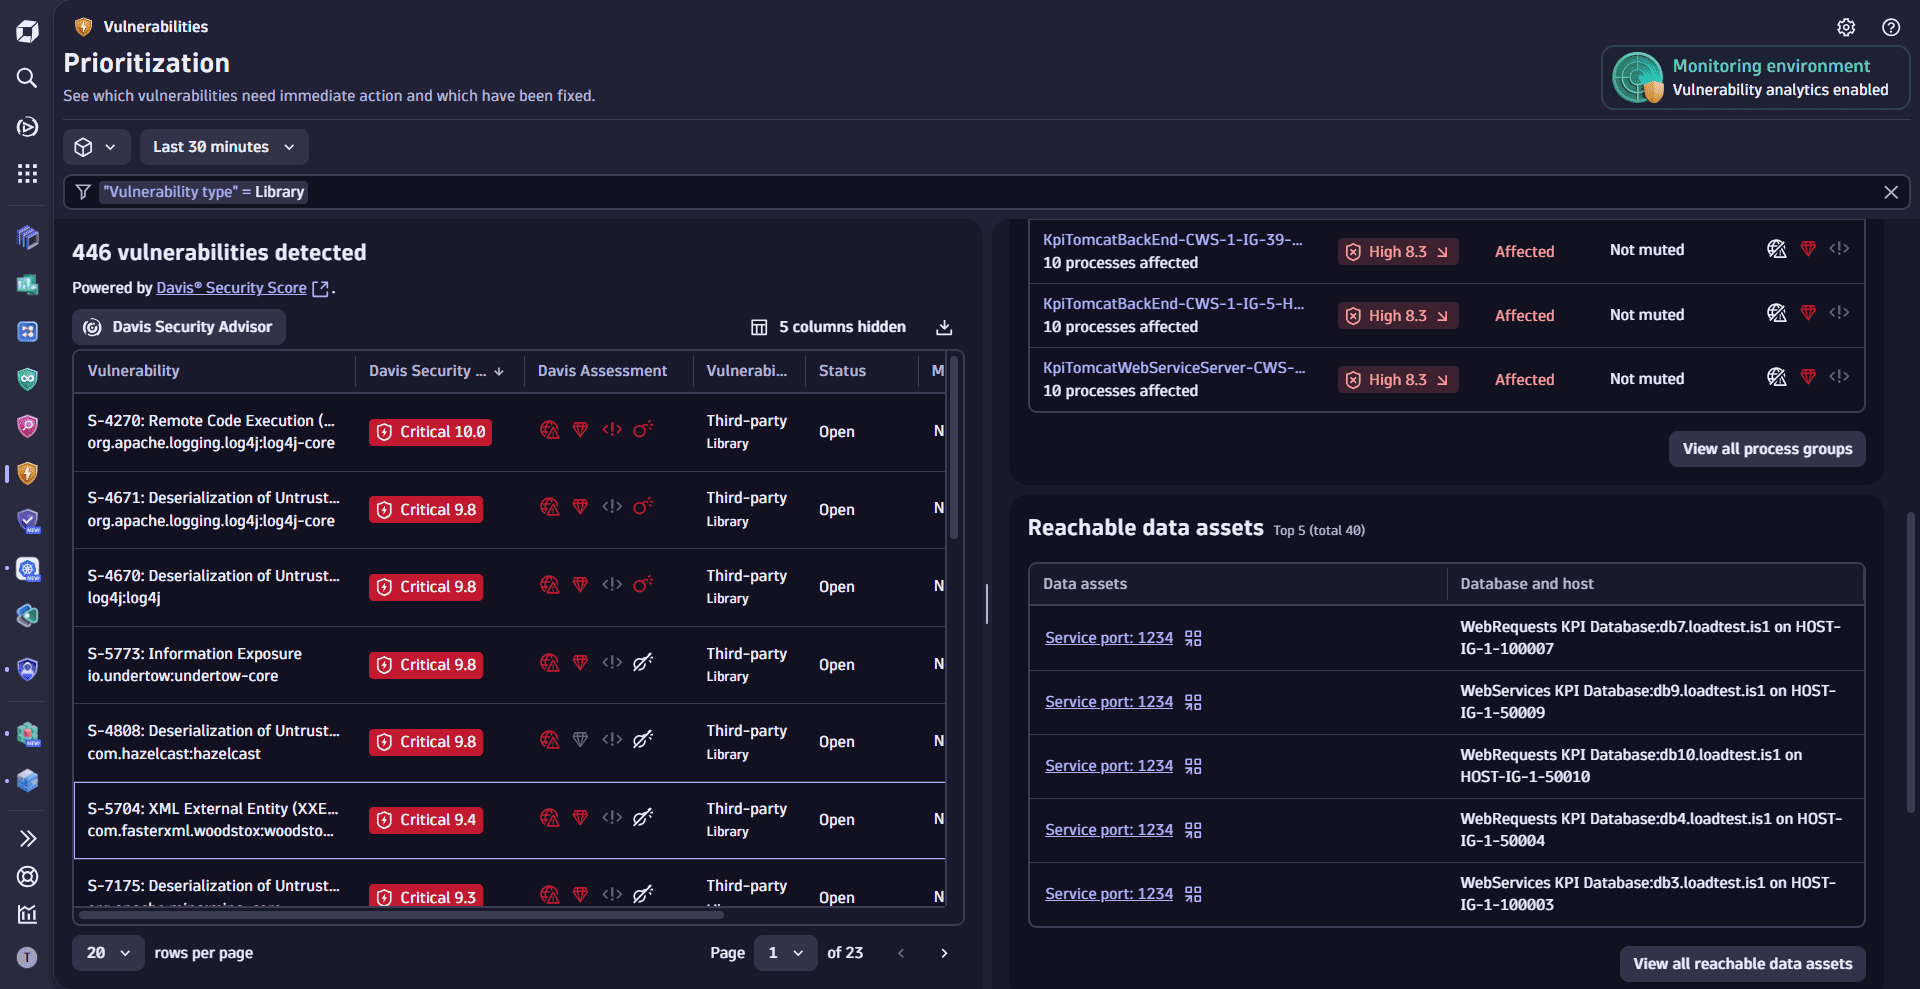Open KpiTomcatBackEnd-CWS-1-IG-39 process group

point(1173,240)
